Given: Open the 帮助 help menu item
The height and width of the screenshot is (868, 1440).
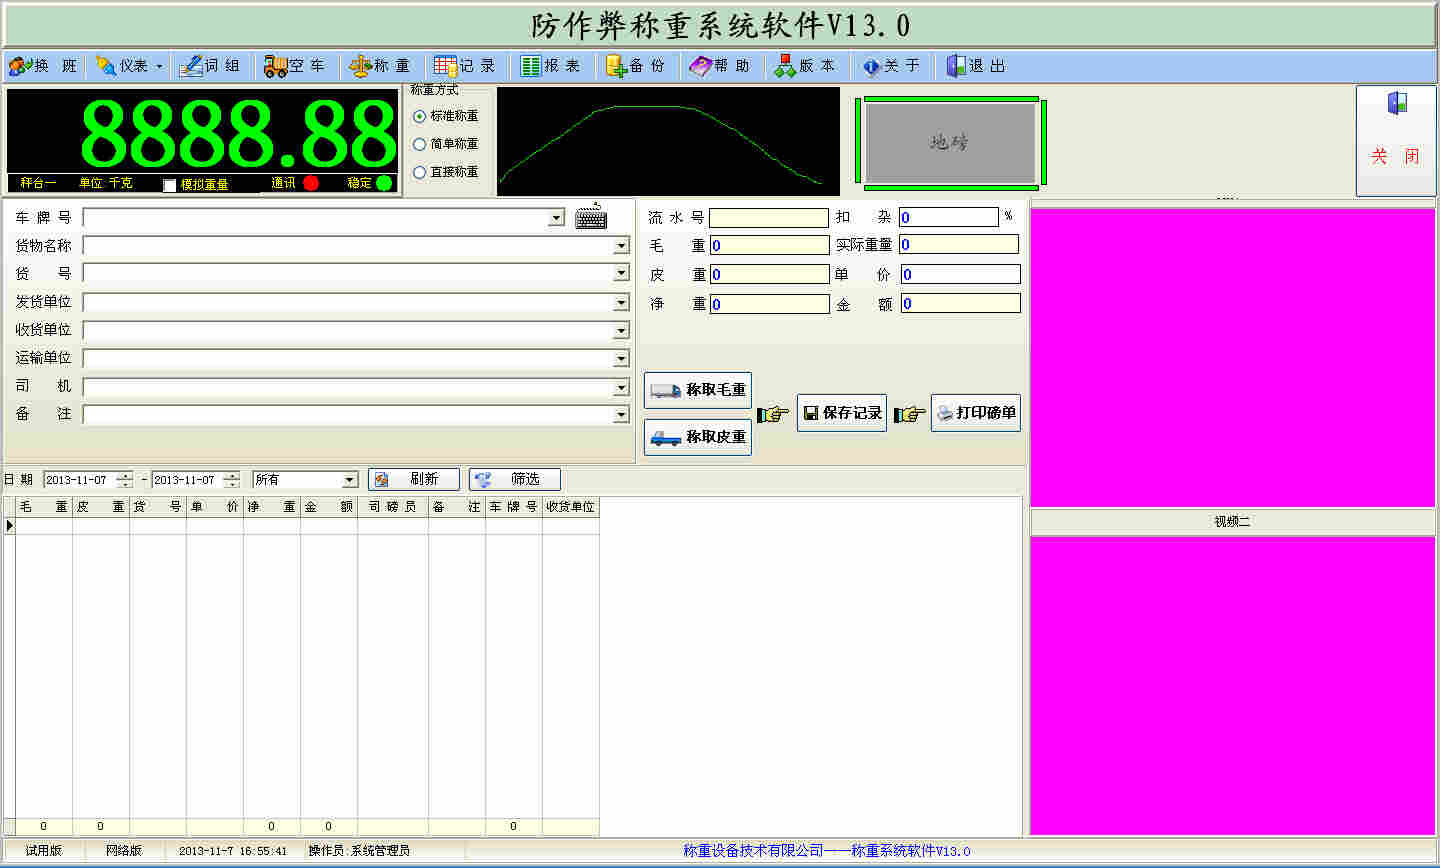Looking at the screenshot, I should click(718, 66).
